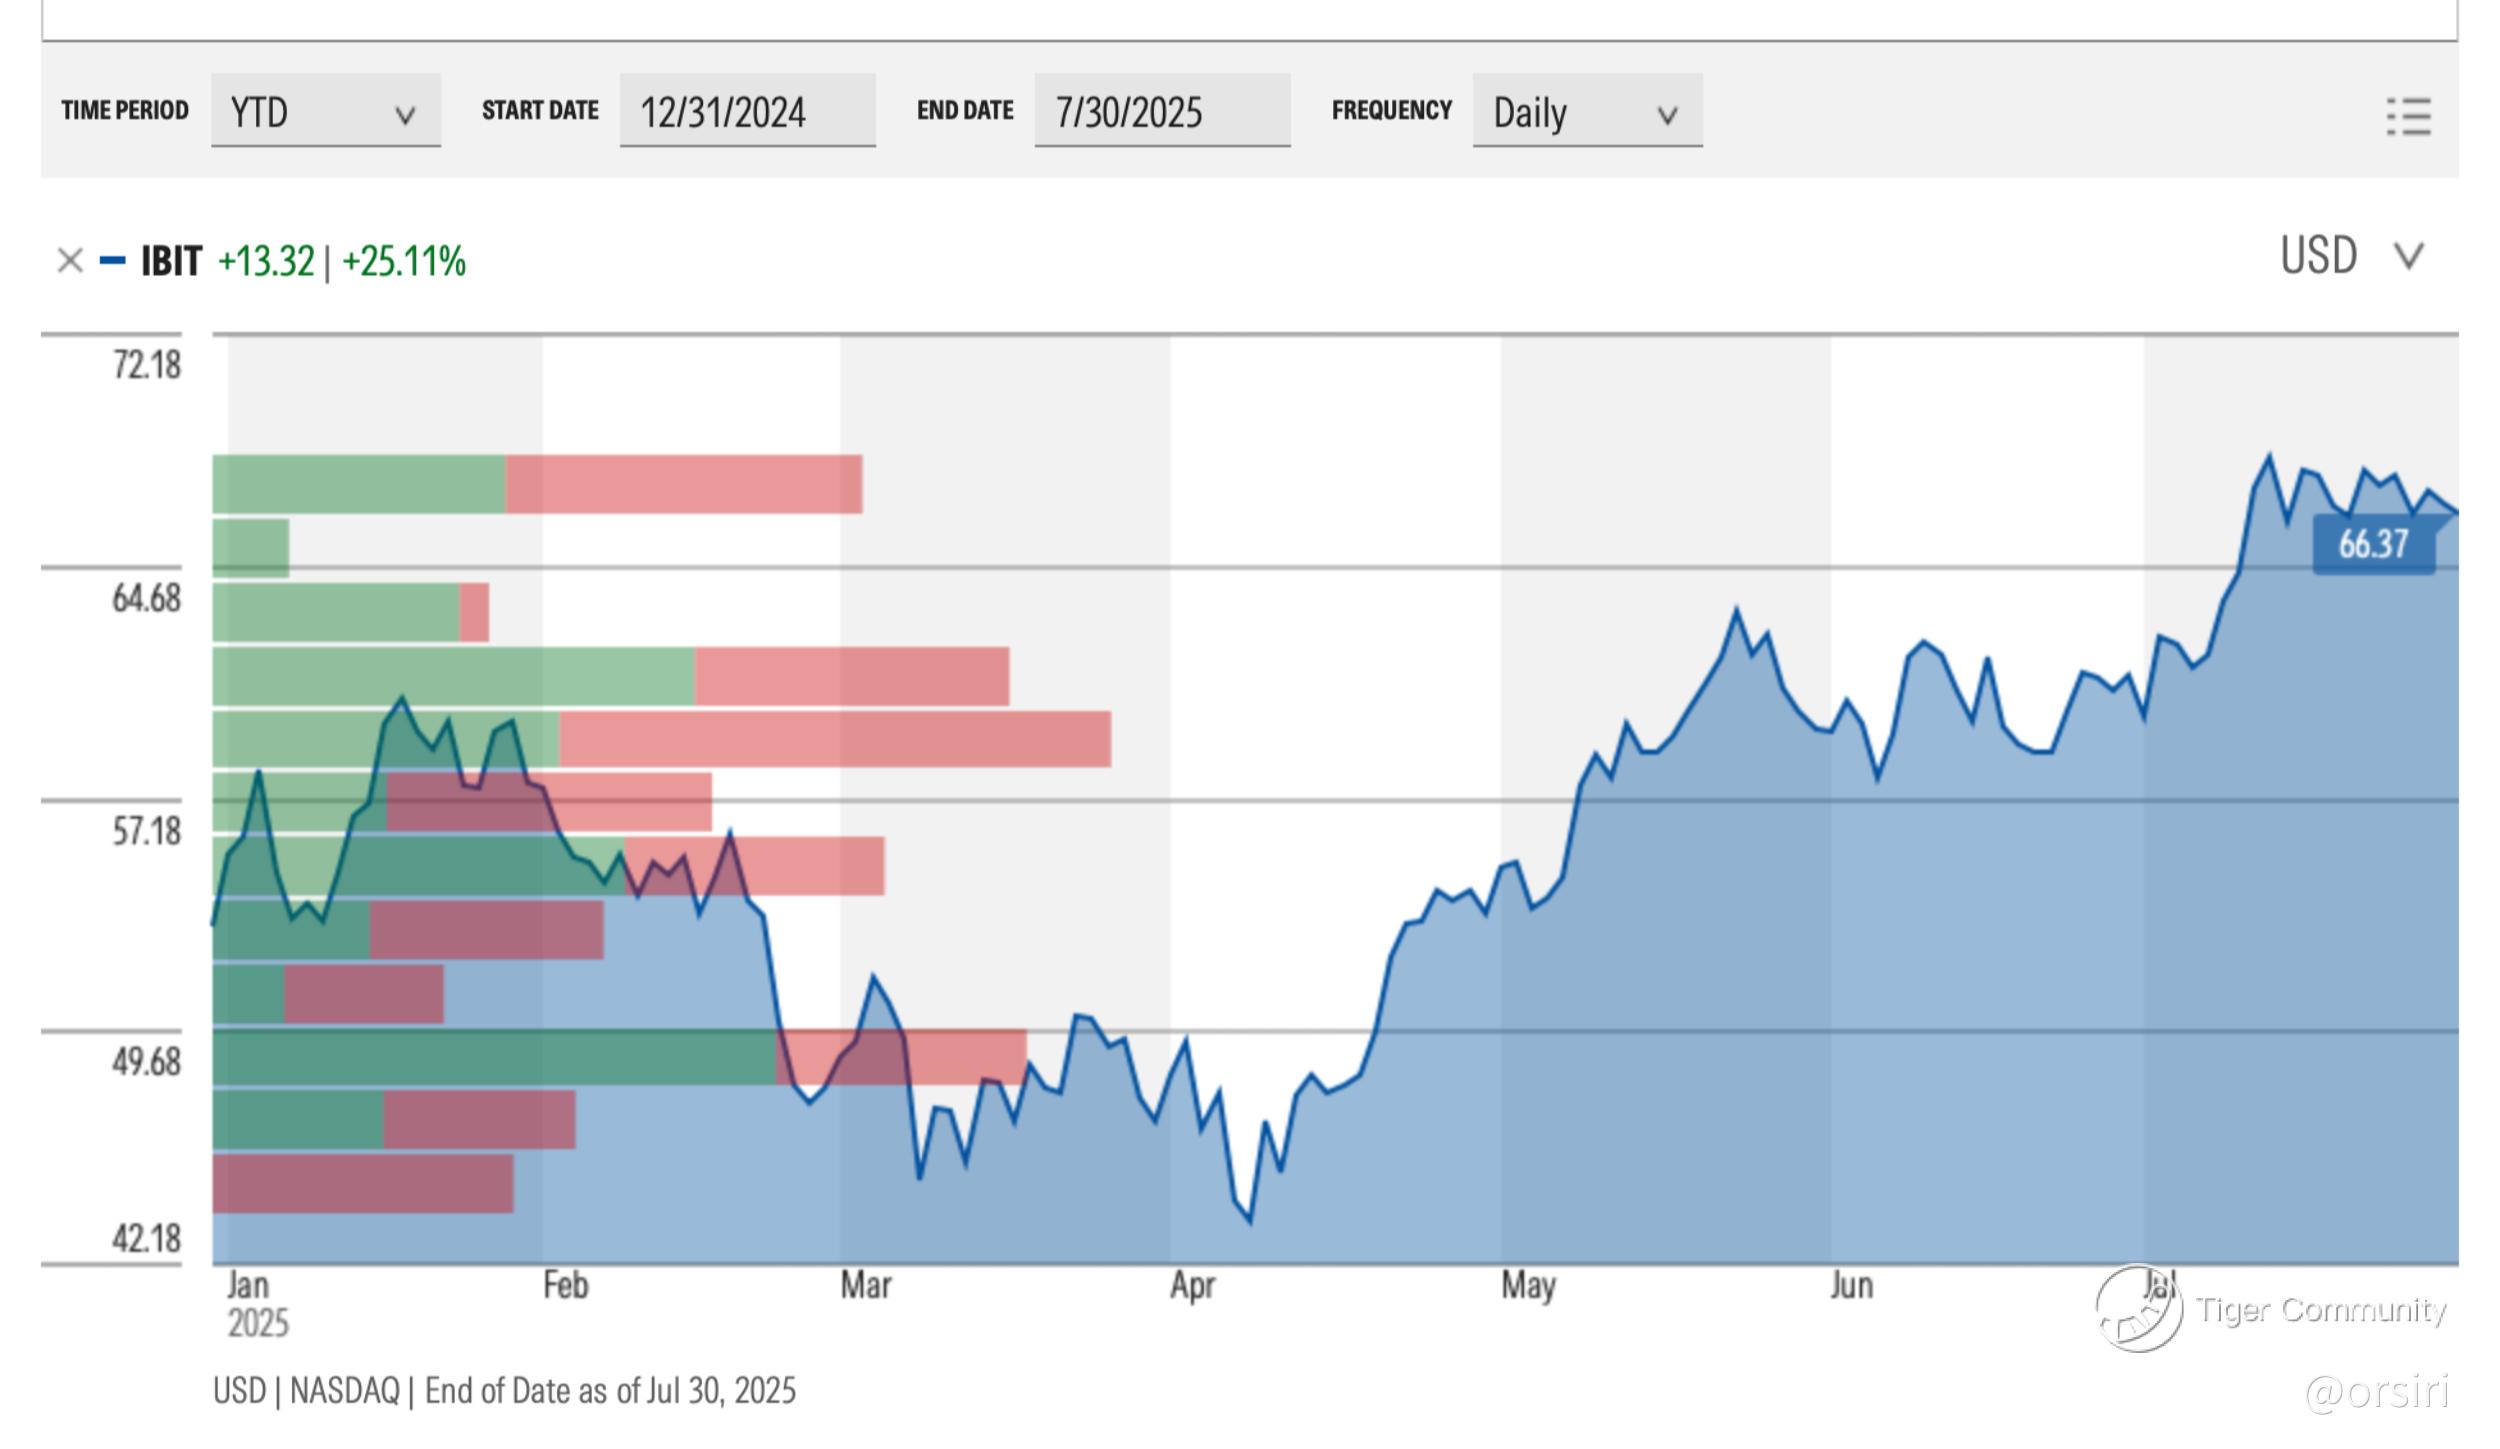Viewport: 2500px width, 1449px height.
Task: Click the 72.18 price axis label
Action: (x=146, y=365)
